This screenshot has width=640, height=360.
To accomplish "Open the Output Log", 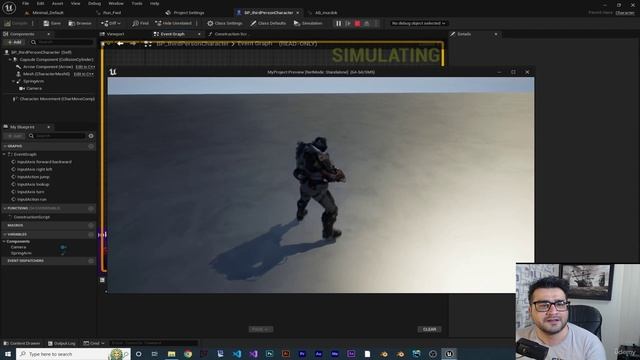I will point(61,343).
